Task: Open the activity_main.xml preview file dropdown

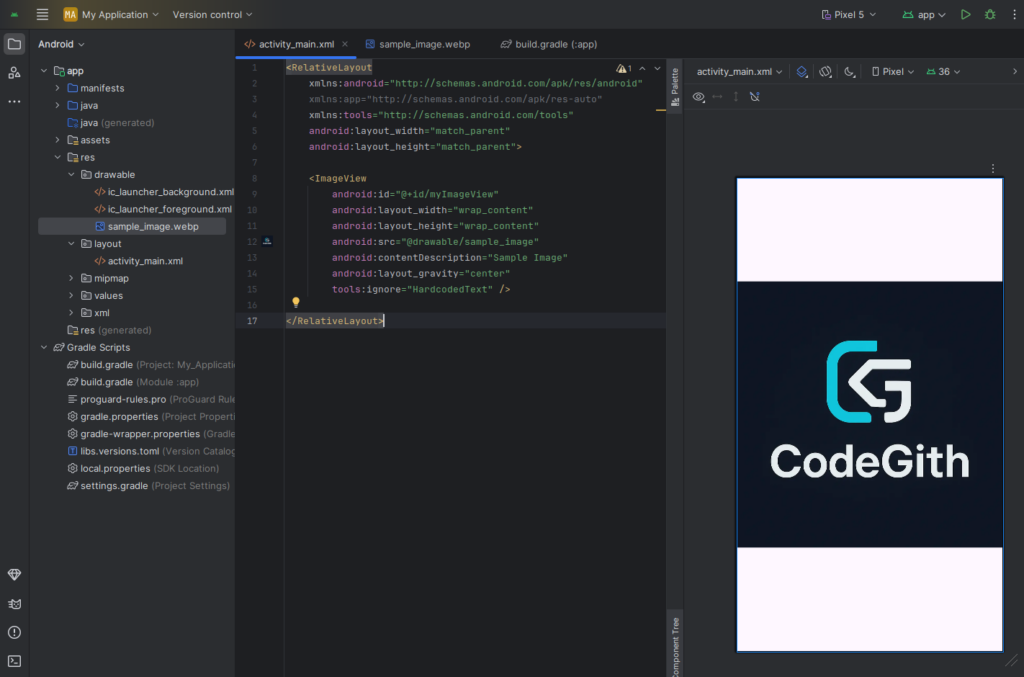Action: pyautogui.click(x=739, y=72)
